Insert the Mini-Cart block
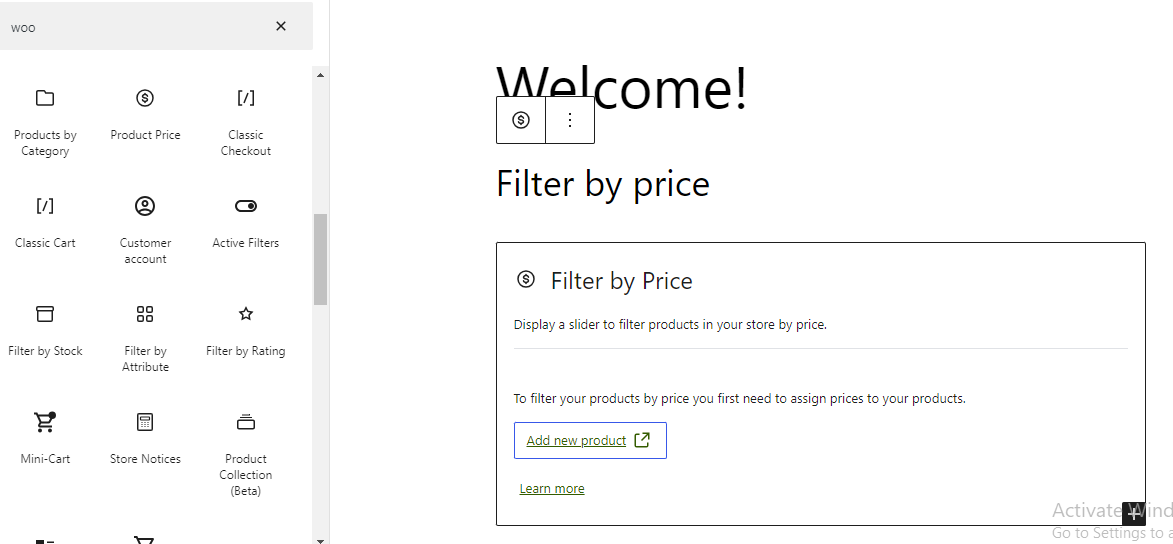The image size is (1173, 544). click(x=45, y=438)
